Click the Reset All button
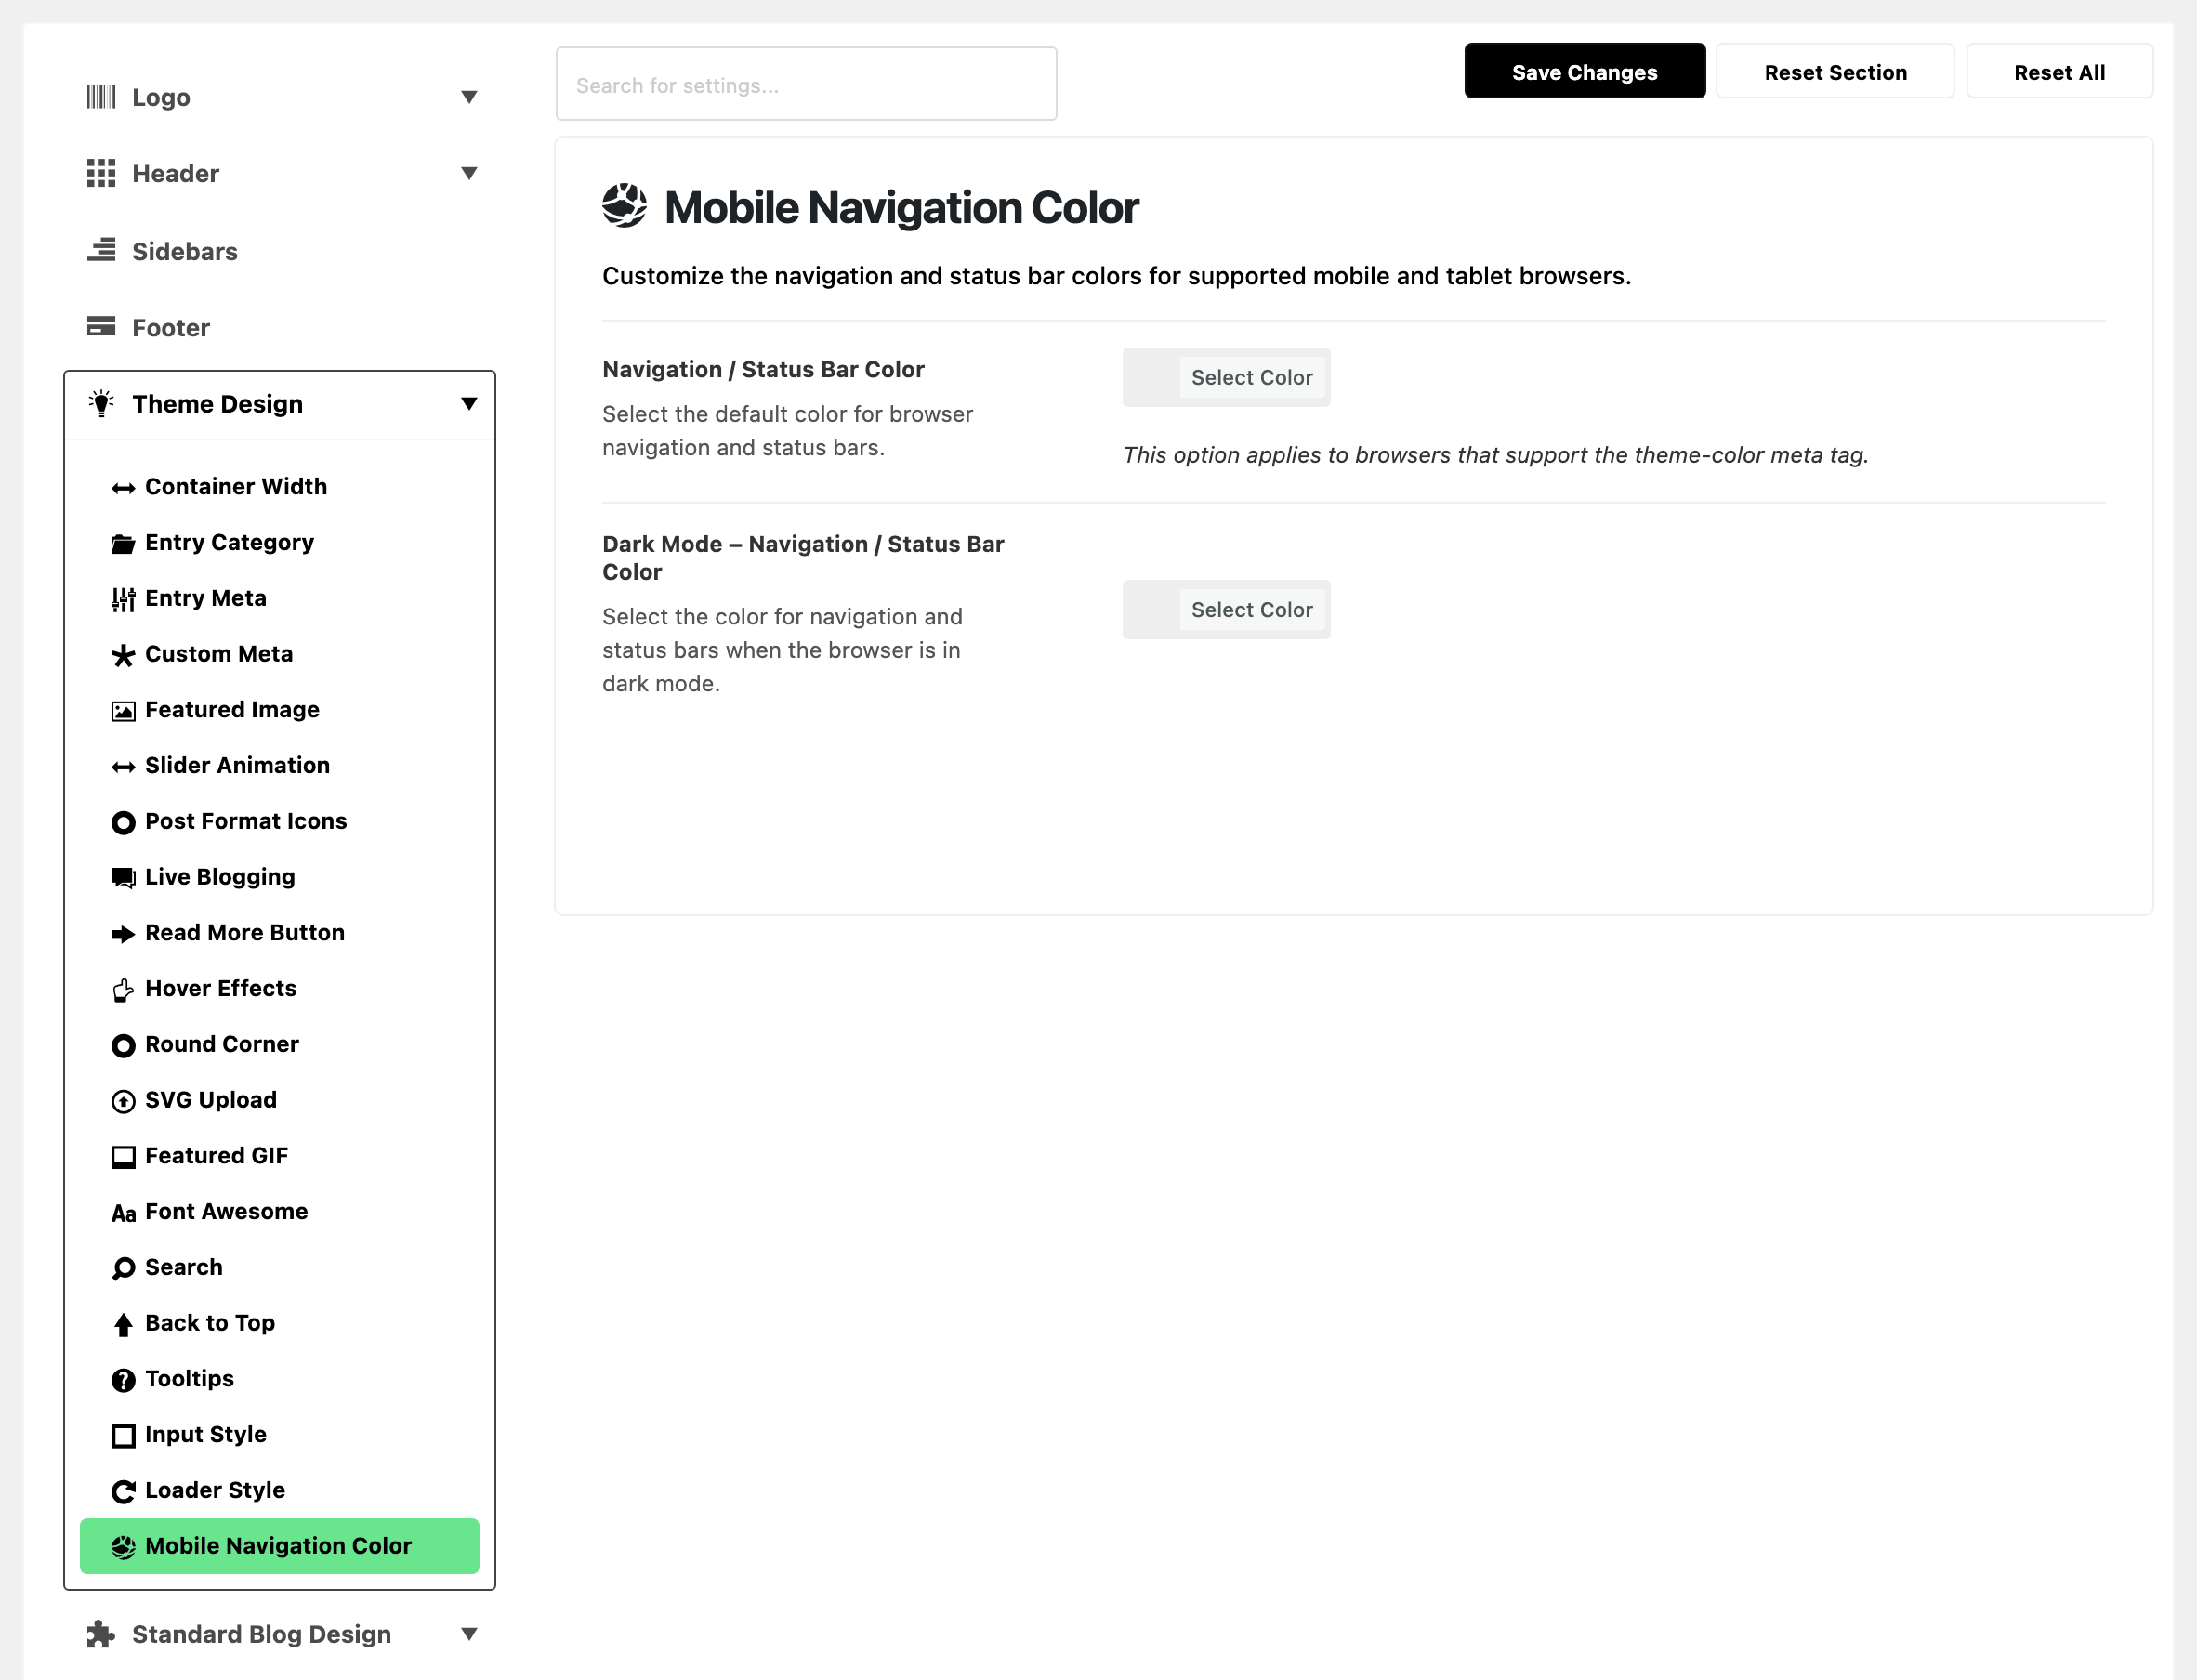Viewport: 2197px width, 1680px height. pos(2059,71)
